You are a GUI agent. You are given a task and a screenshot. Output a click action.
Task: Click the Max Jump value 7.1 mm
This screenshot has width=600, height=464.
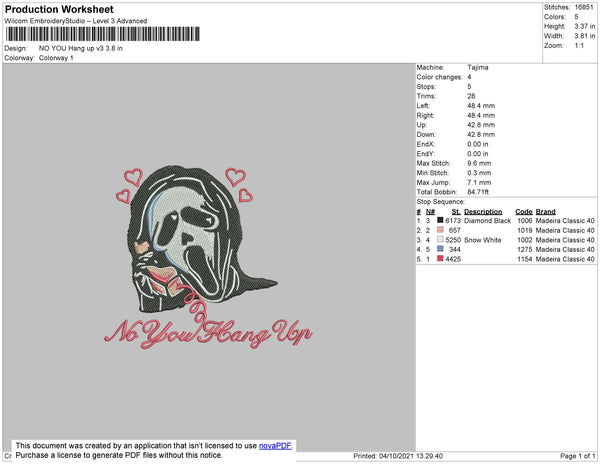click(x=479, y=182)
